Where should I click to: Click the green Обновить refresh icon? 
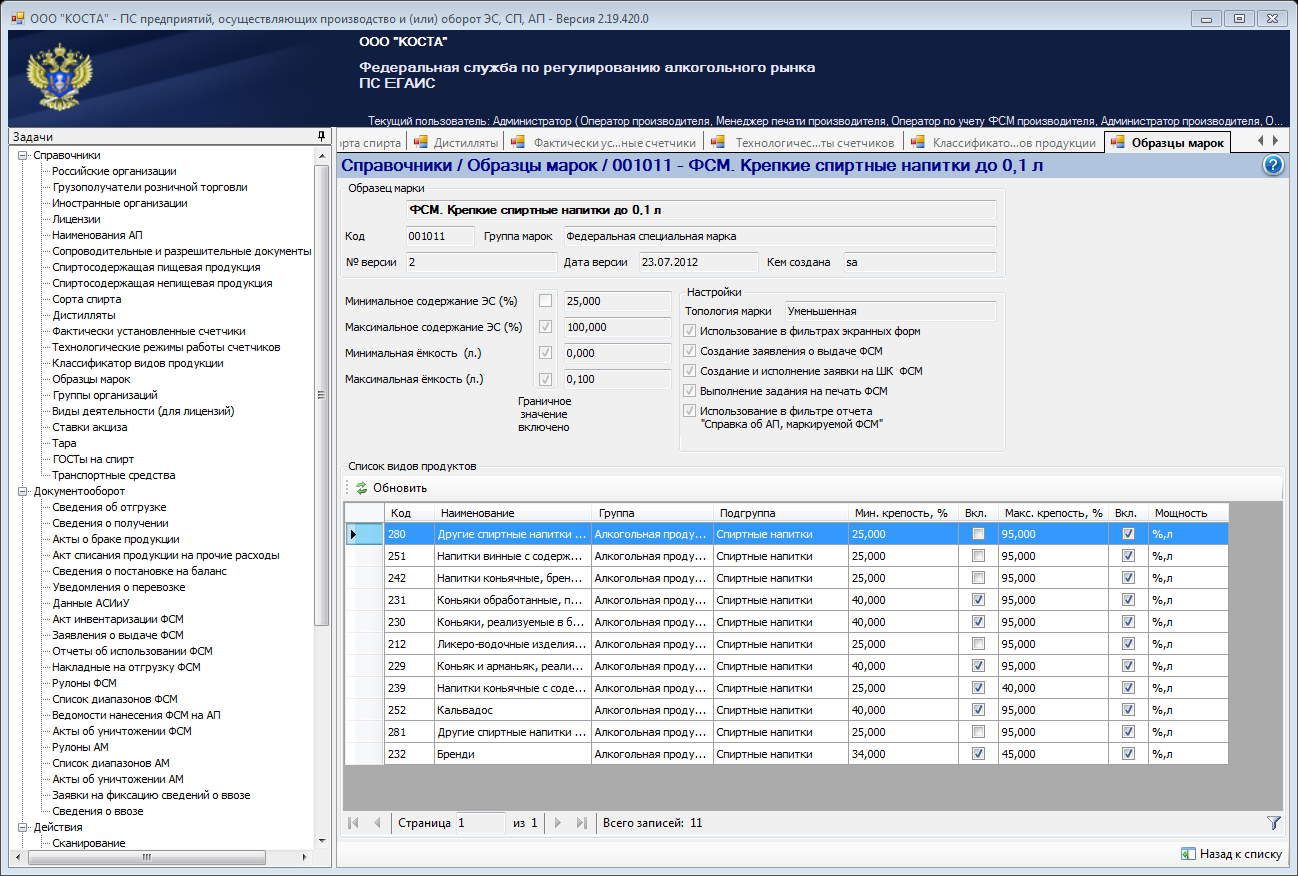361,488
